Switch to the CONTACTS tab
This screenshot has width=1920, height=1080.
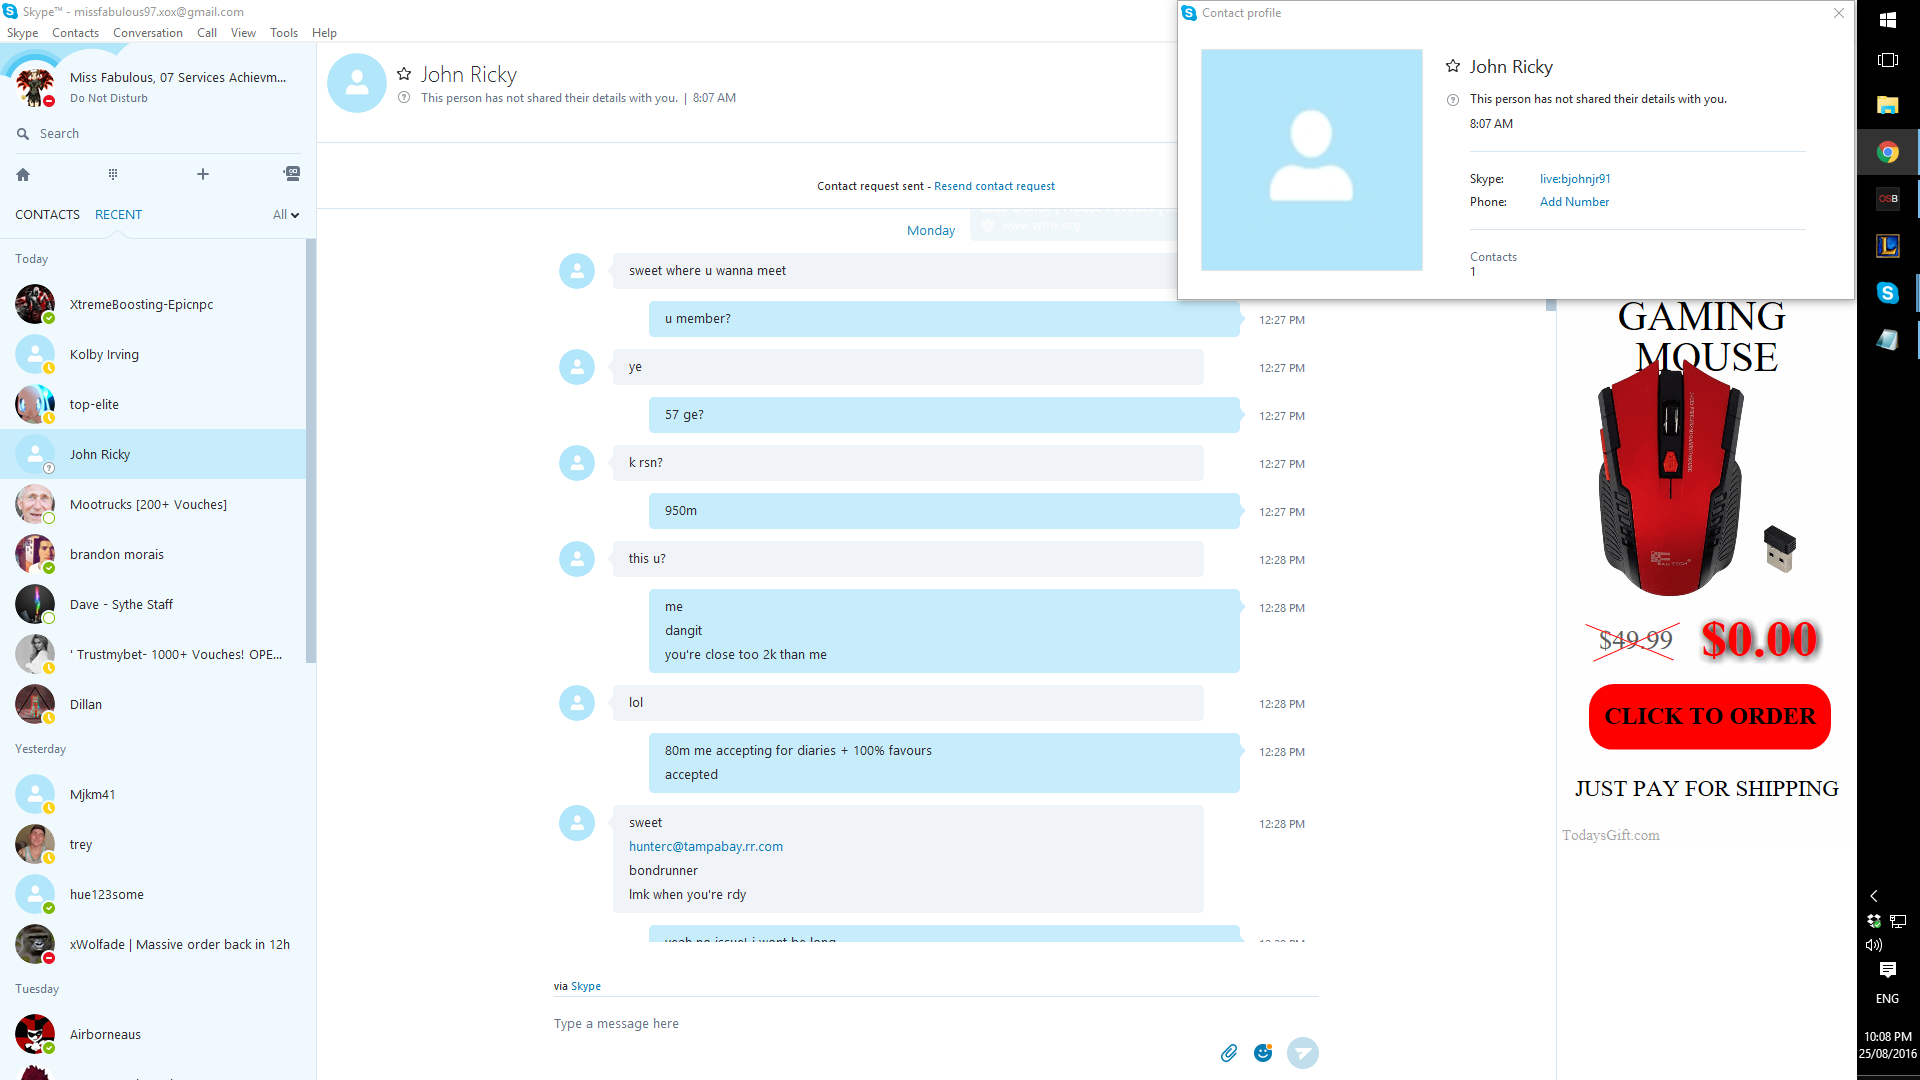coord(47,215)
